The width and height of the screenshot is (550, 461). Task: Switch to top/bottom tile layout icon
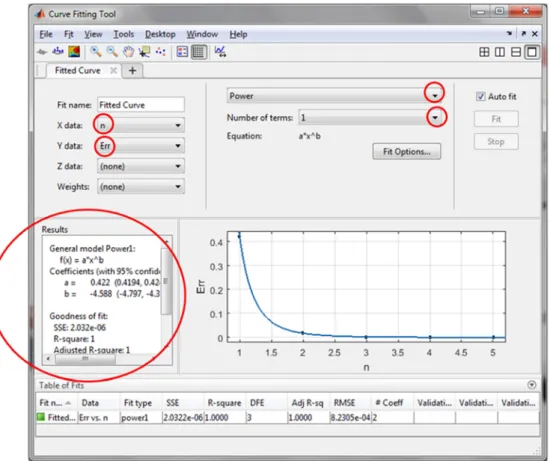(x=516, y=52)
